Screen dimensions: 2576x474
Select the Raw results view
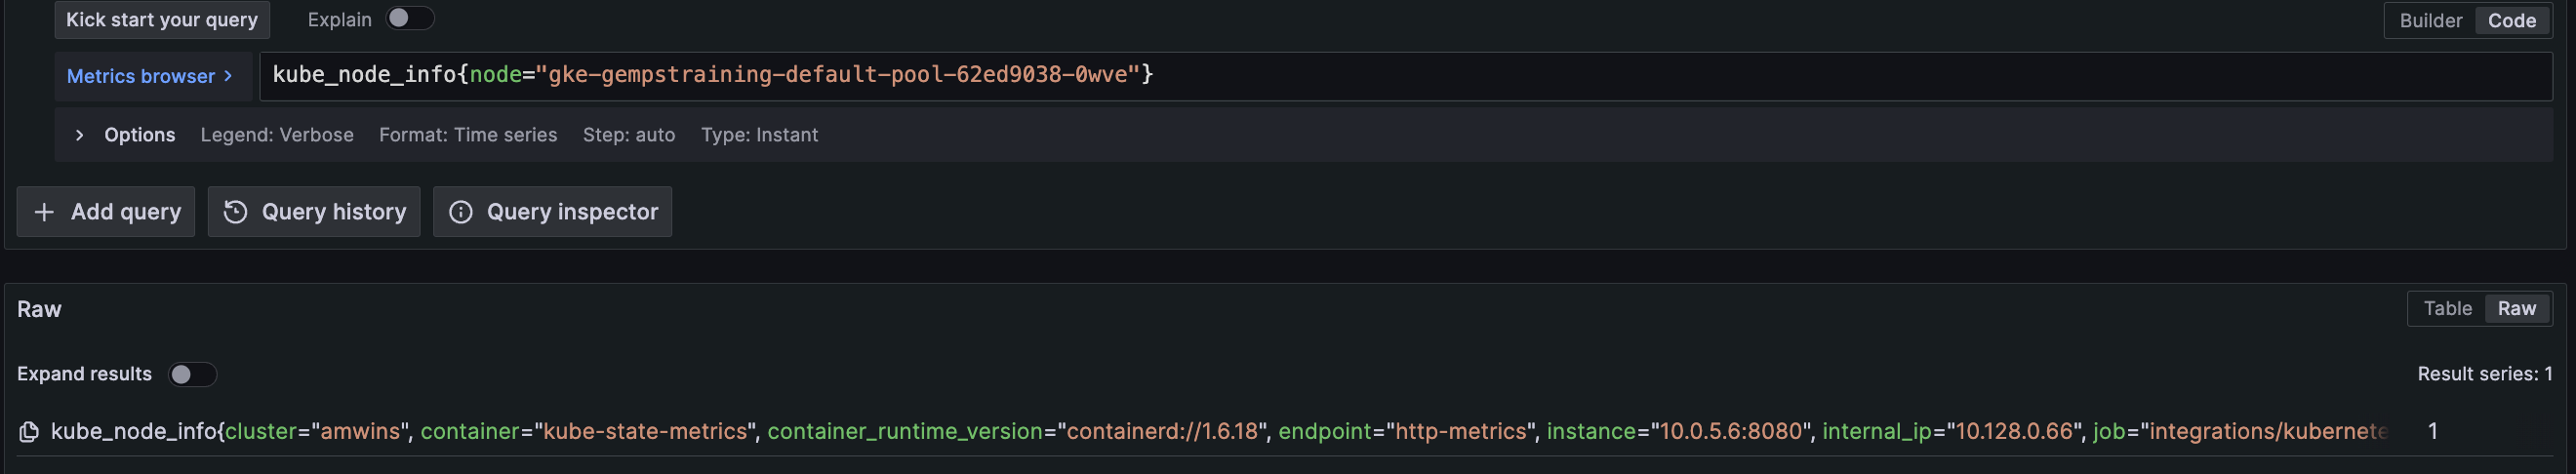click(2516, 309)
